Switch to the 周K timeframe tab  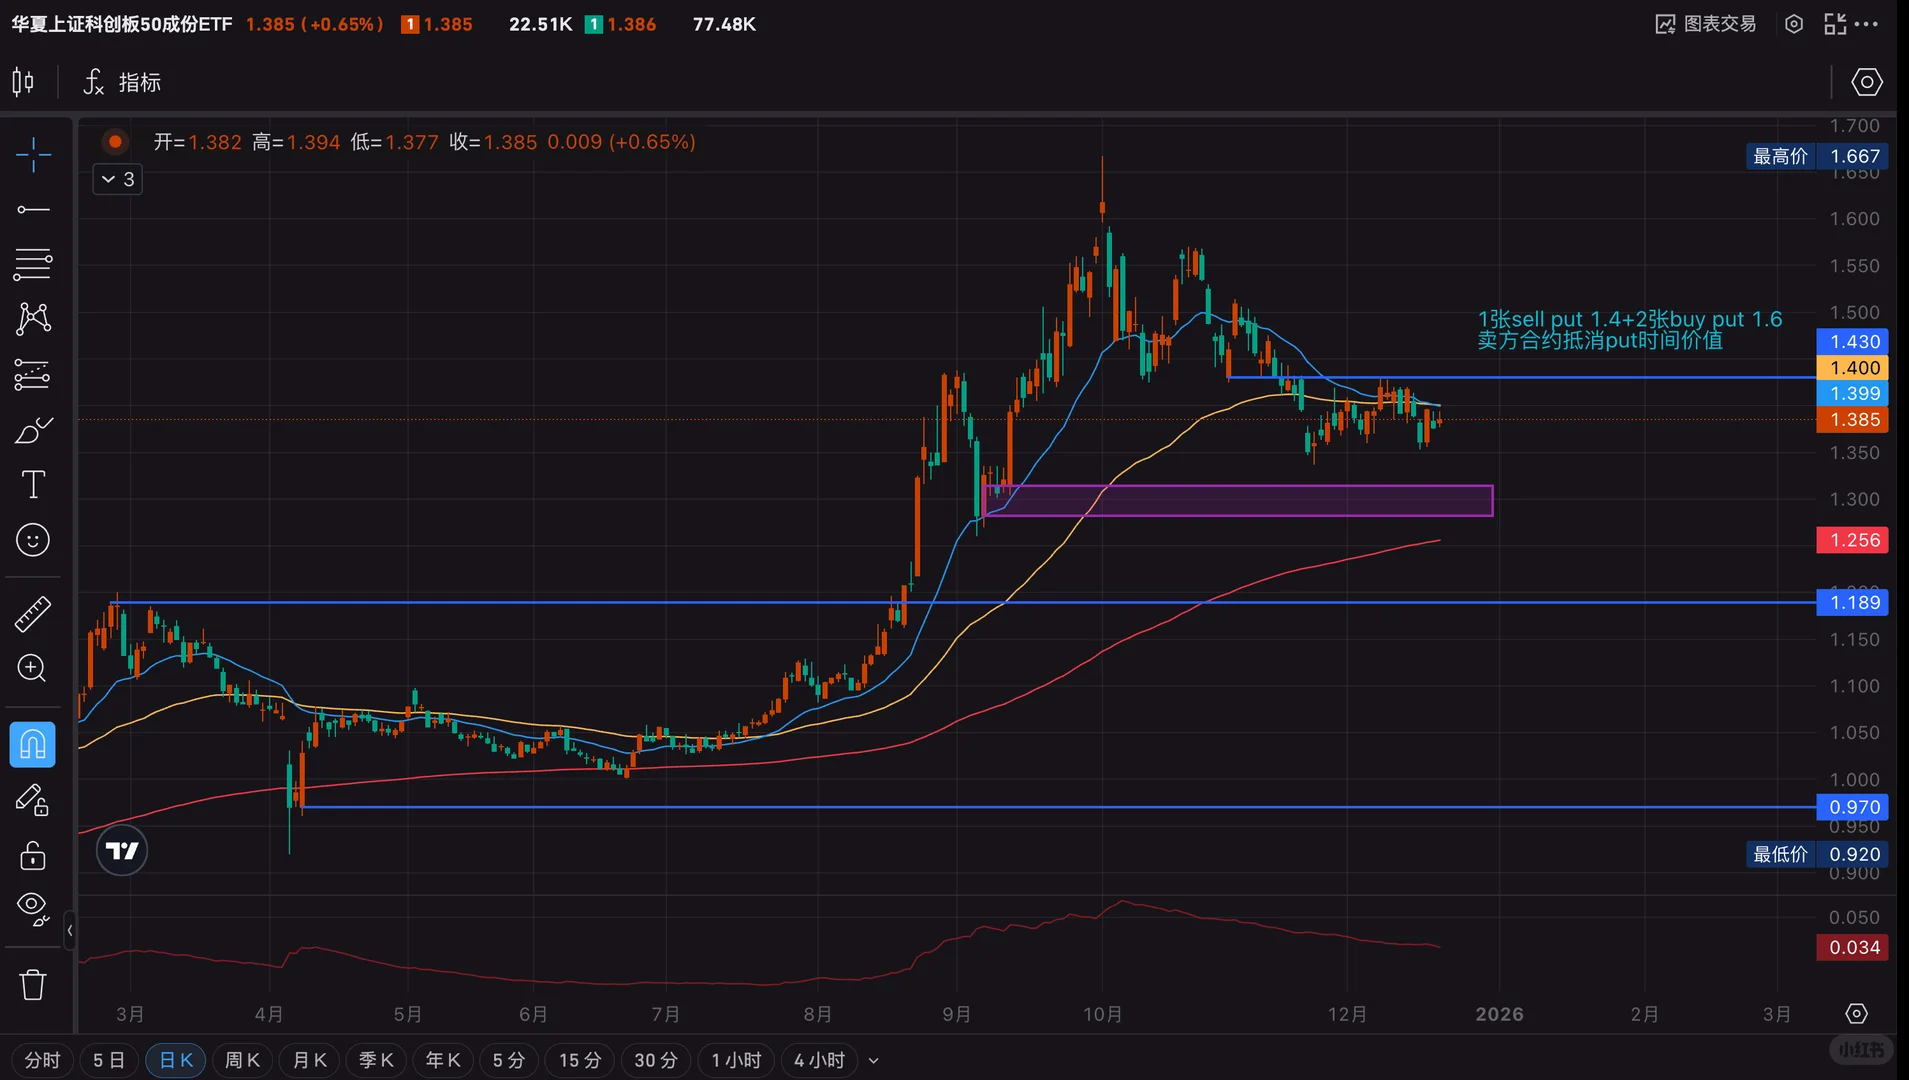coord(241,1060)
